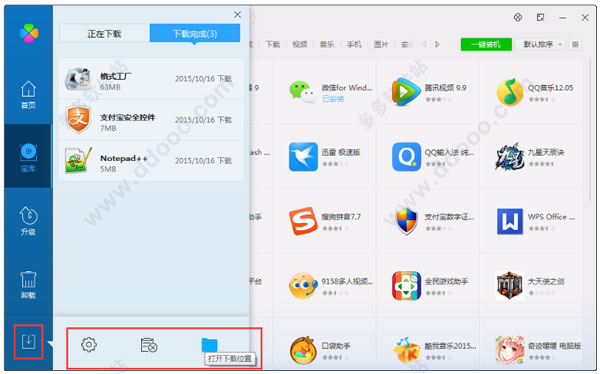Screen dimensions: 600x374
Task: Click the WPS Office icon
Action: pyautogui.click(x=510, y=221)
